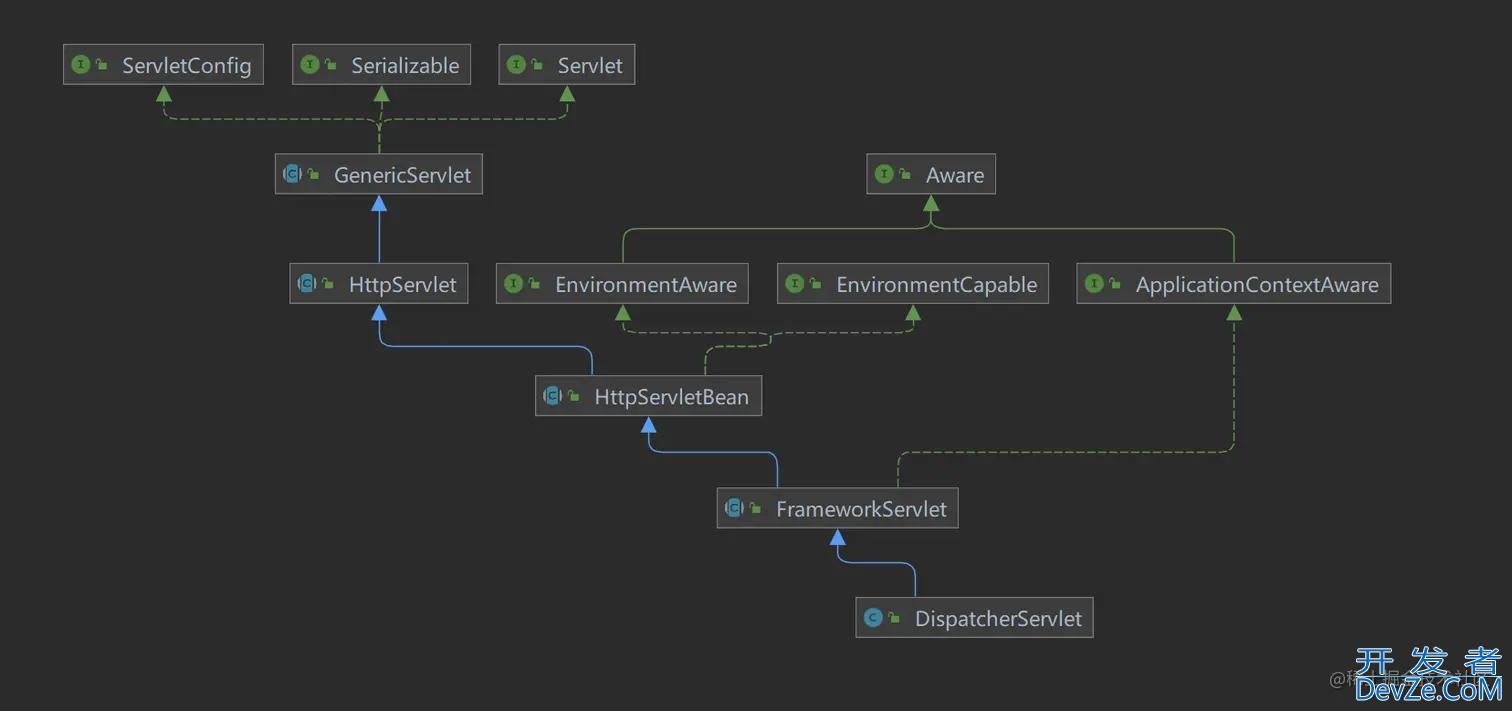Click the interface icon on EnvironmentCapable node
This screenshot has height=711, width=1512.
(x=795, y=284)
